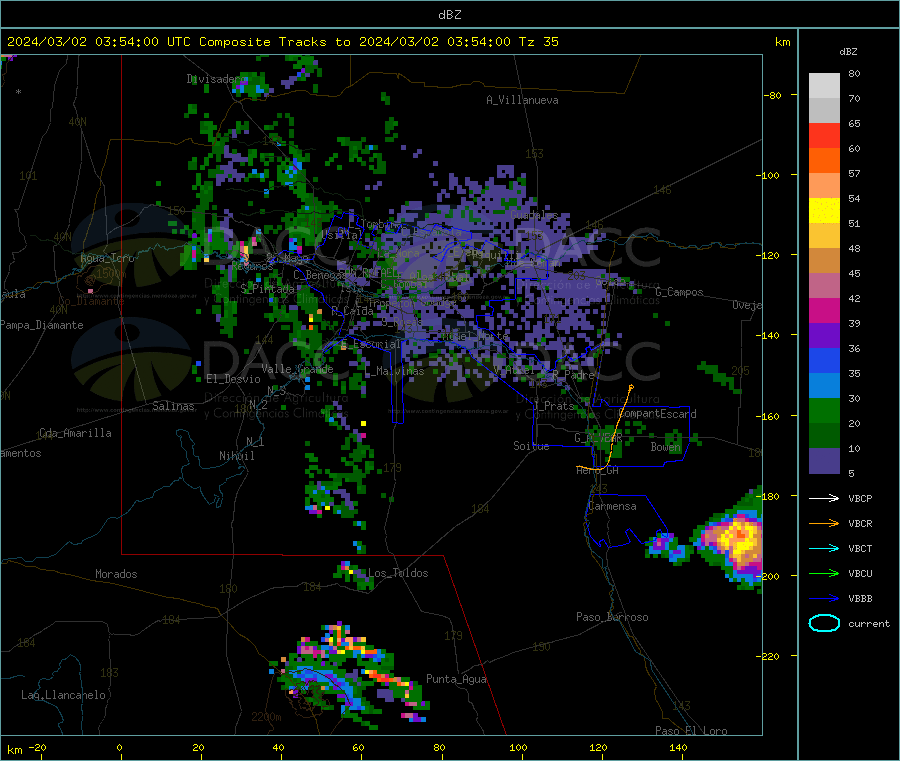Click the Bowen map label
The width and height of the screenshot is (900, 761).
(x=665, y=447)
